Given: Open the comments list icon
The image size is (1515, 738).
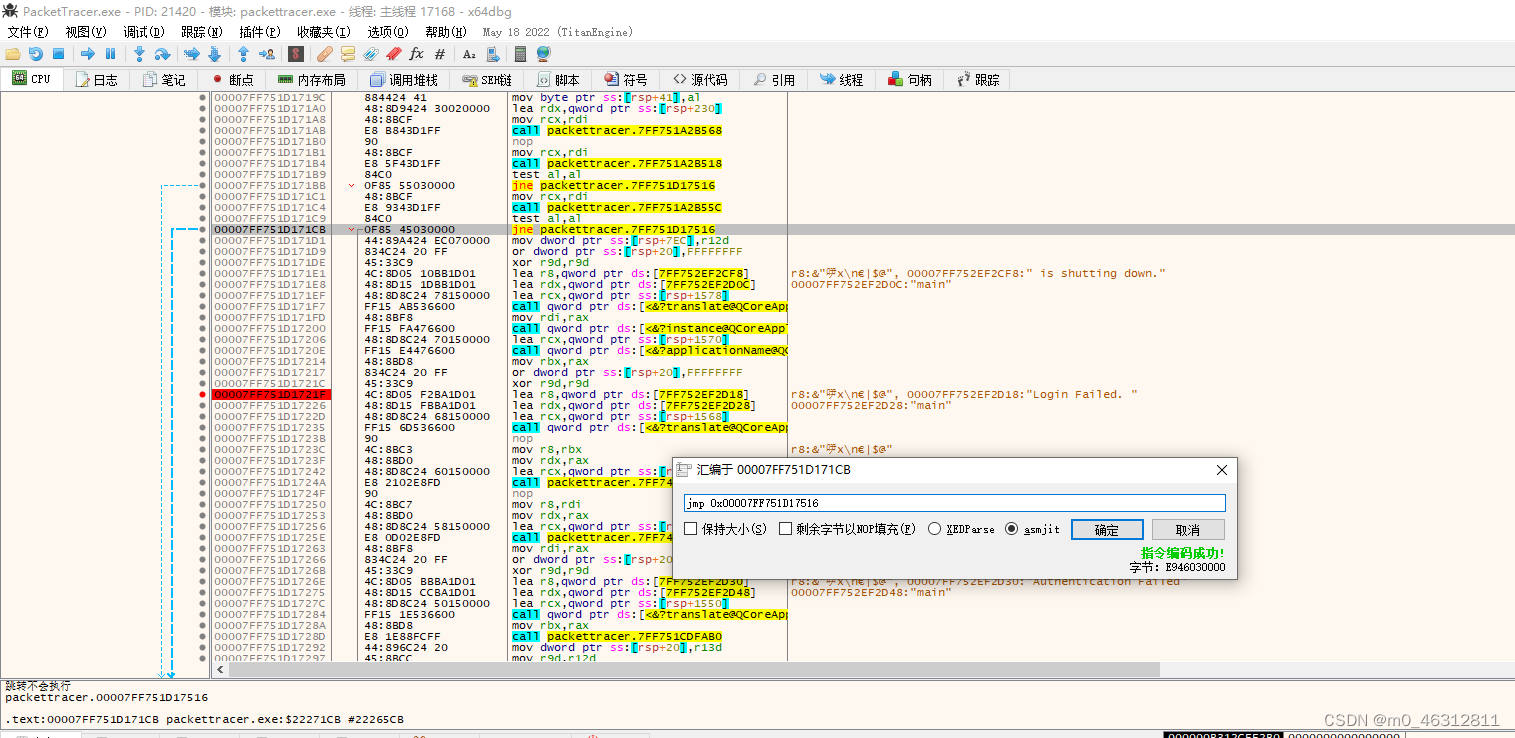Looking at the screenshot, I should (x=348, y=54).
